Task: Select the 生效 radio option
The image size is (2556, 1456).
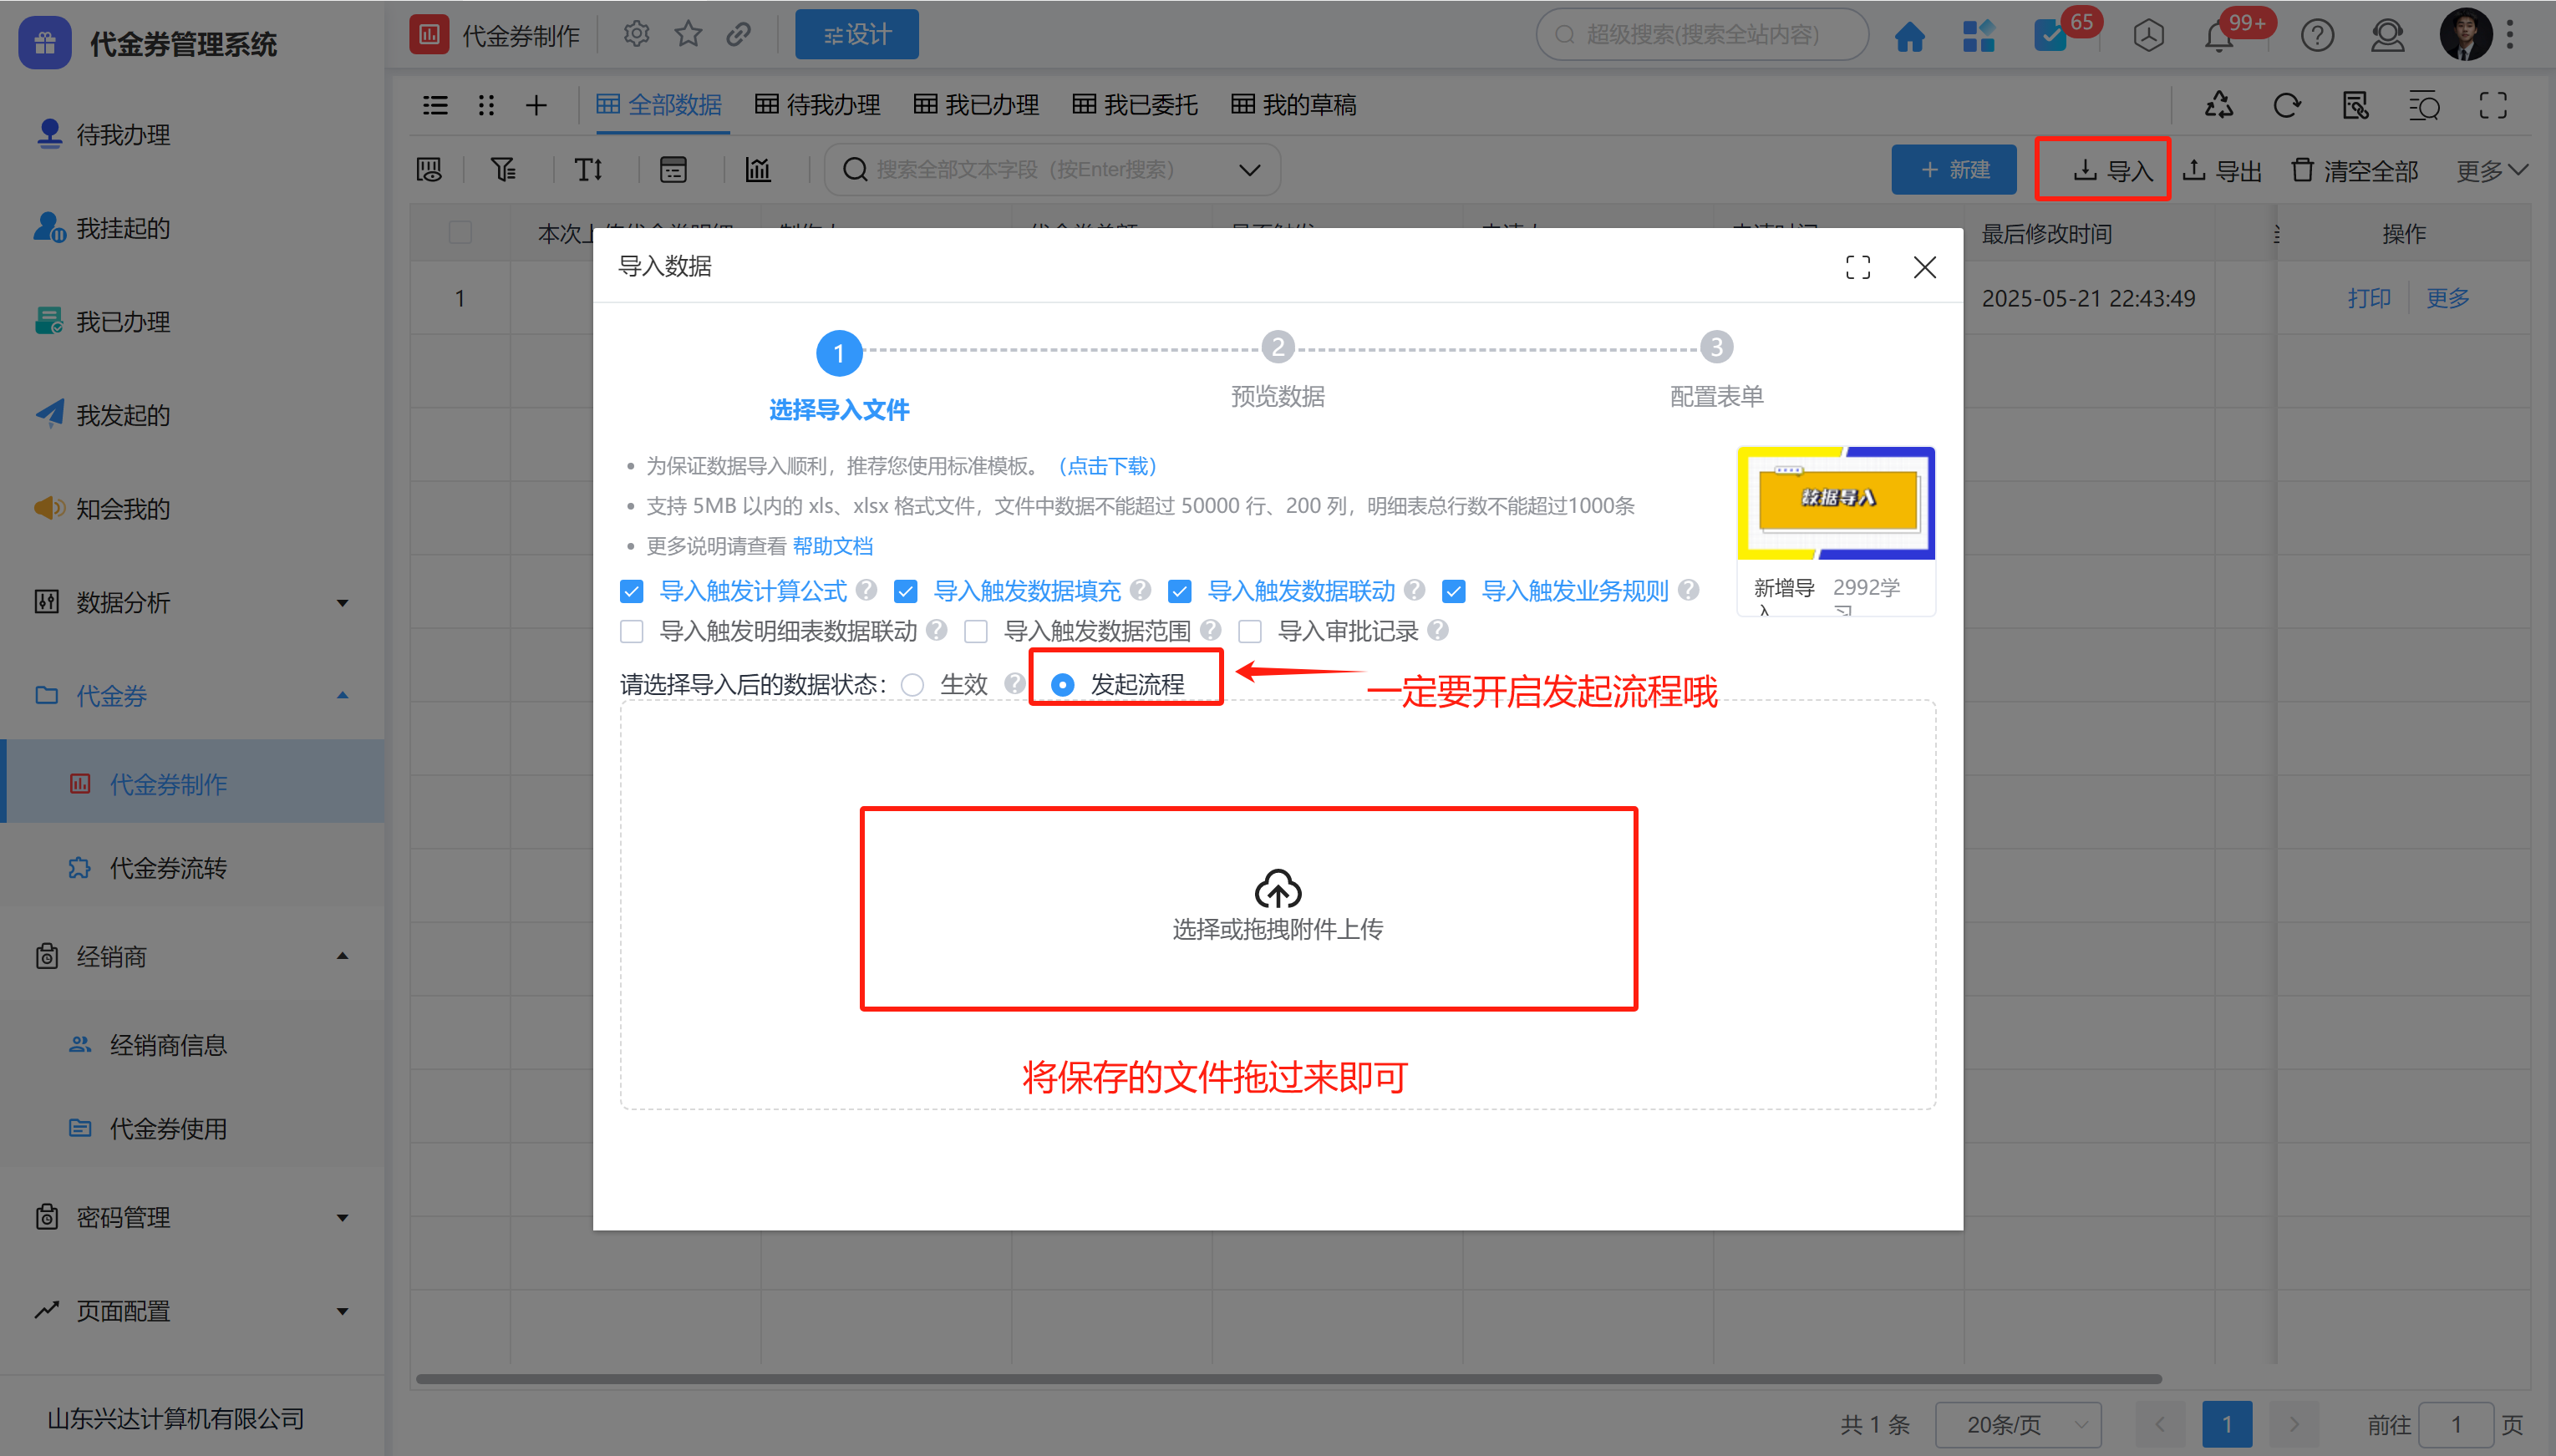Action: tap(911, 685)
